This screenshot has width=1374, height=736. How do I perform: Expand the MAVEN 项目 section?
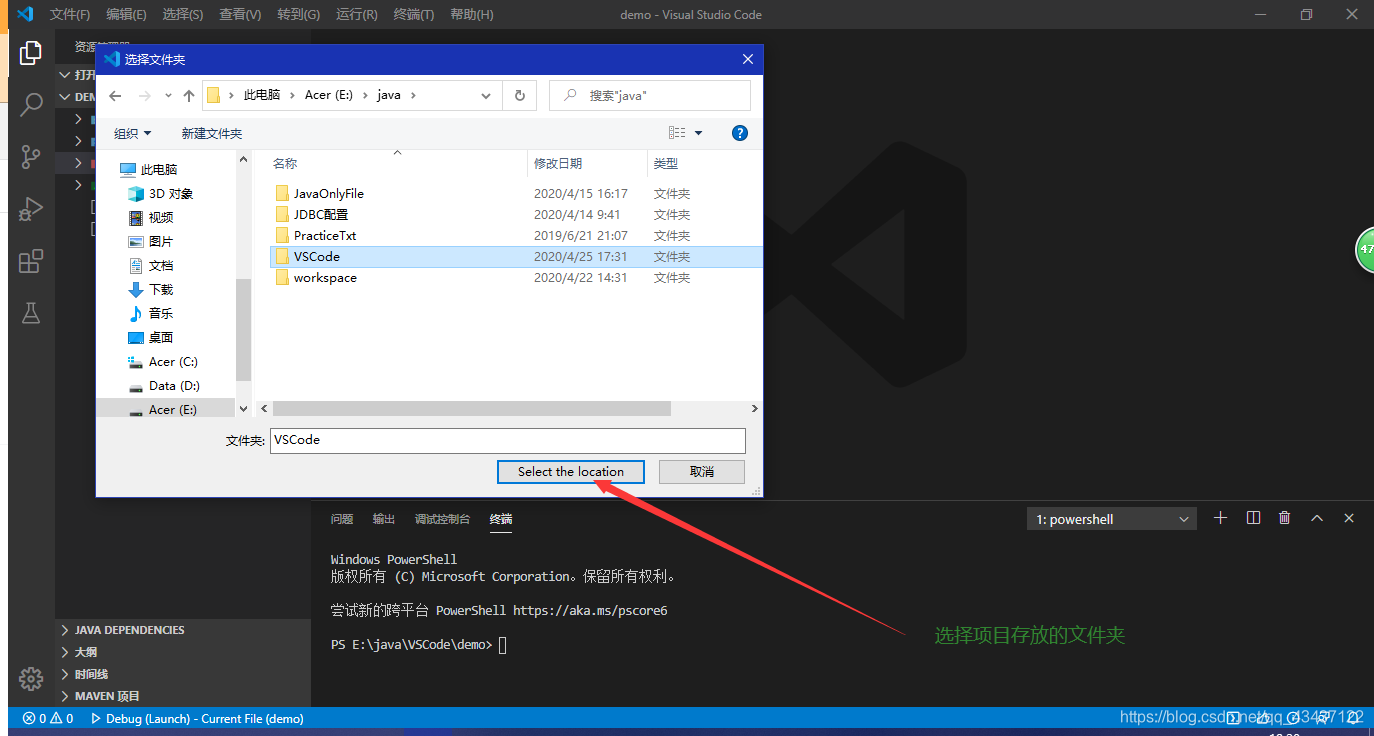click(x=183, y=696)
